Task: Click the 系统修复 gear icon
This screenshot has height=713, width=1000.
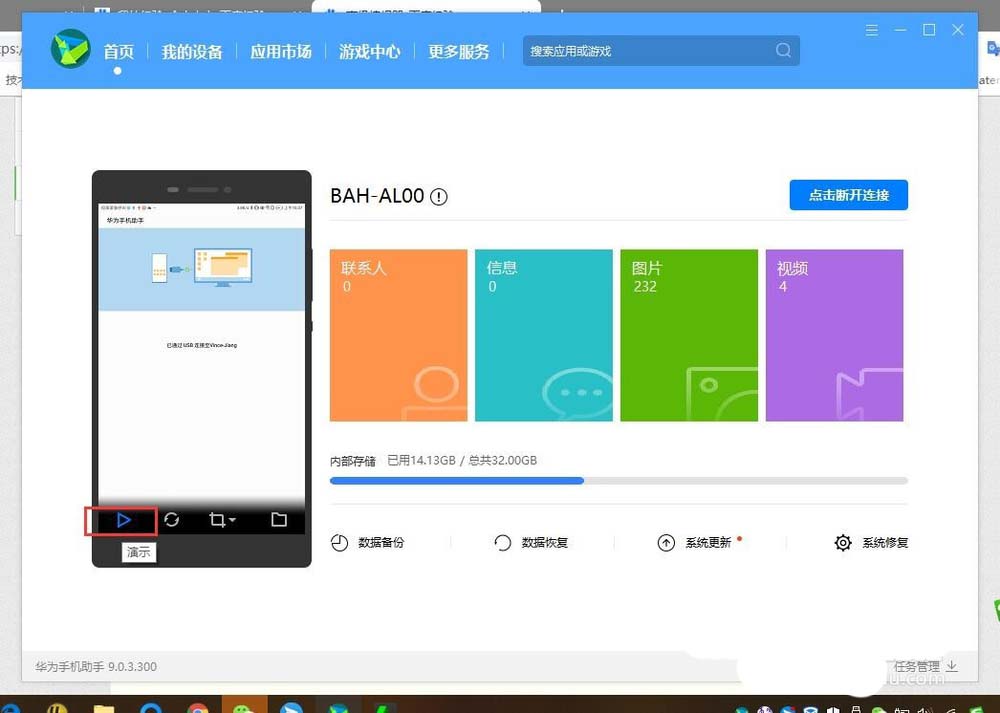Action: (x=843, y=543)
